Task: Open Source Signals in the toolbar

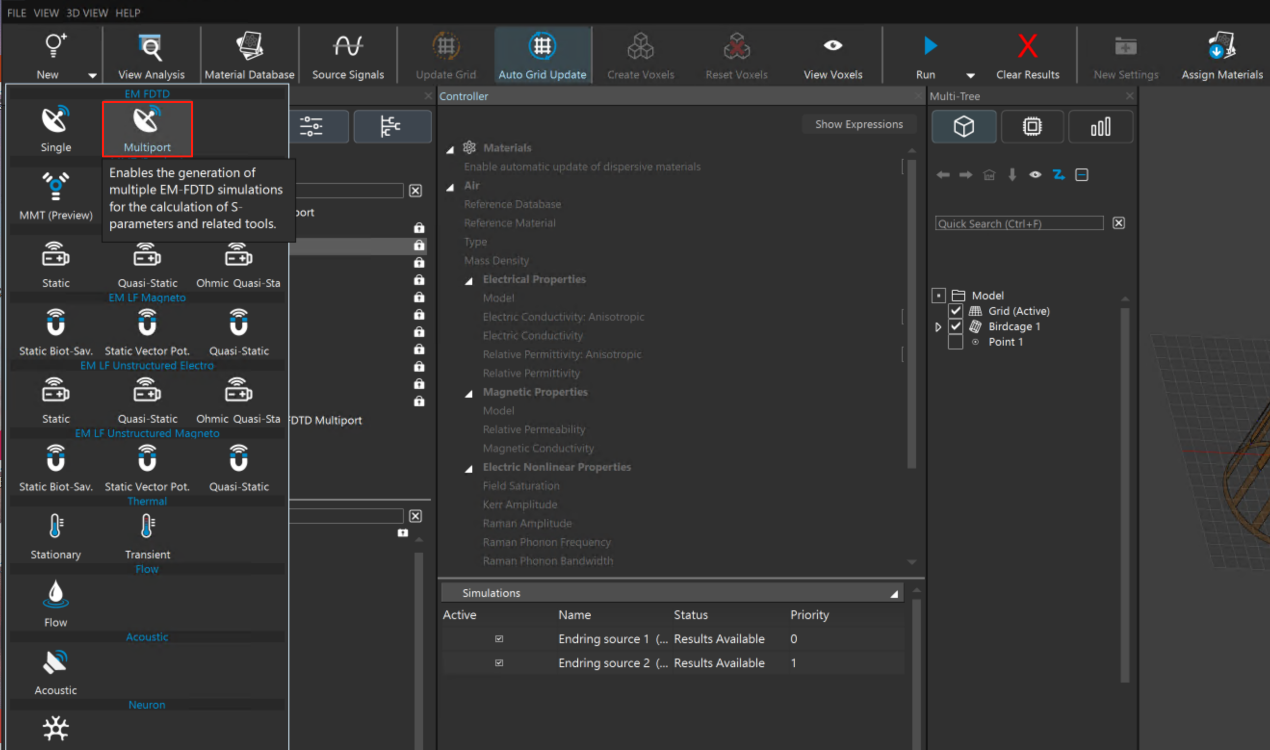Action: point(348,56)
